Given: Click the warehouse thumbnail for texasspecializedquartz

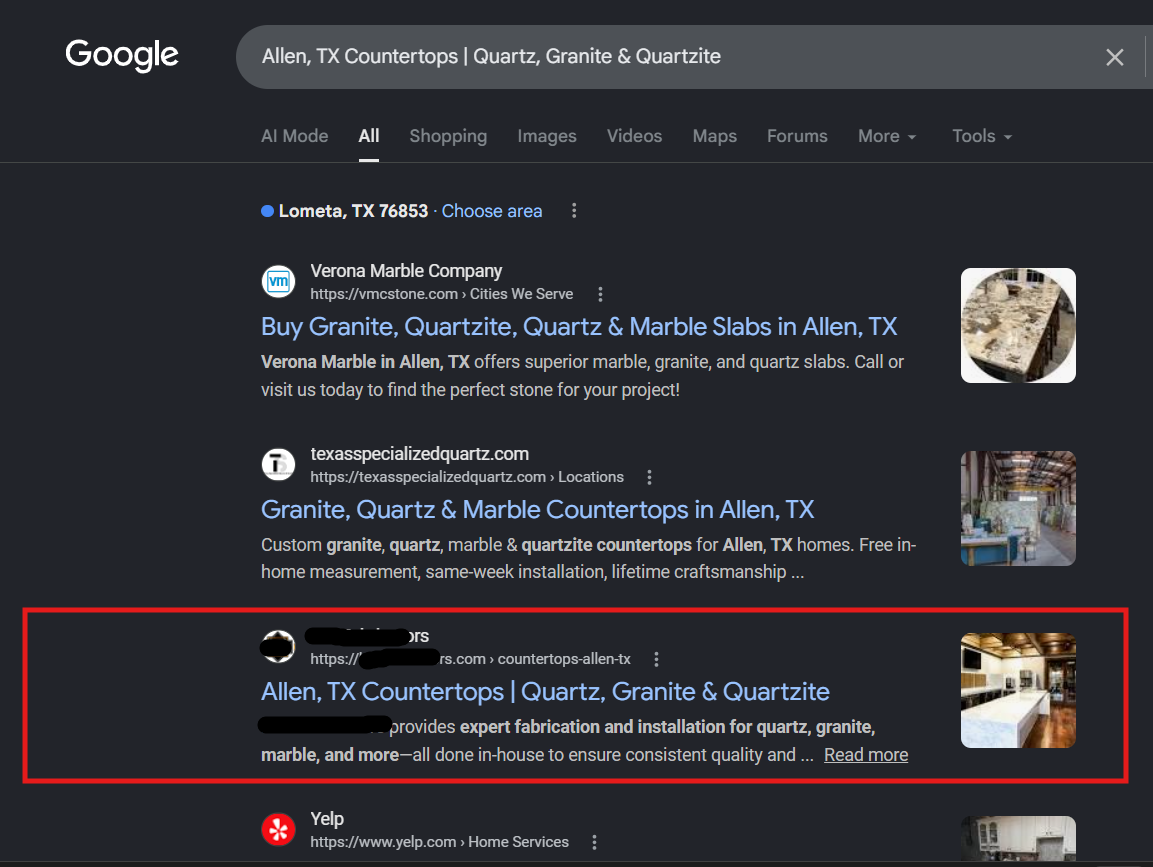Looking at the screenshot, I should point(1018,508).
